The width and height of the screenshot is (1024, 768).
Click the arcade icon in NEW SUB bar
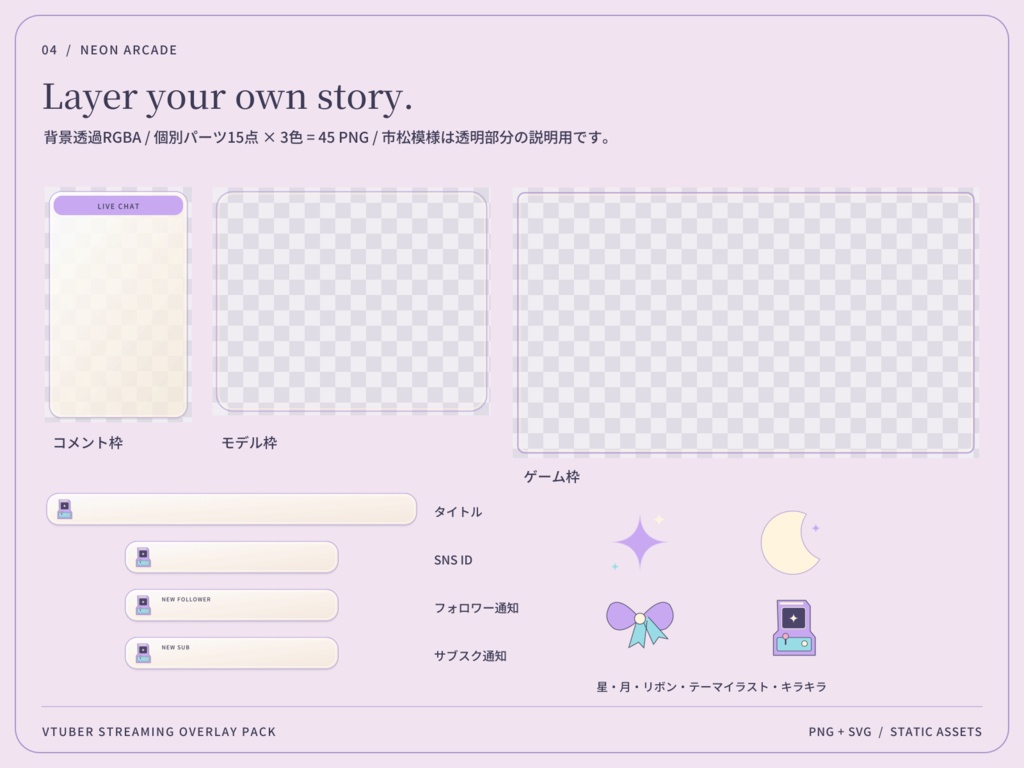tap(143, 653)
